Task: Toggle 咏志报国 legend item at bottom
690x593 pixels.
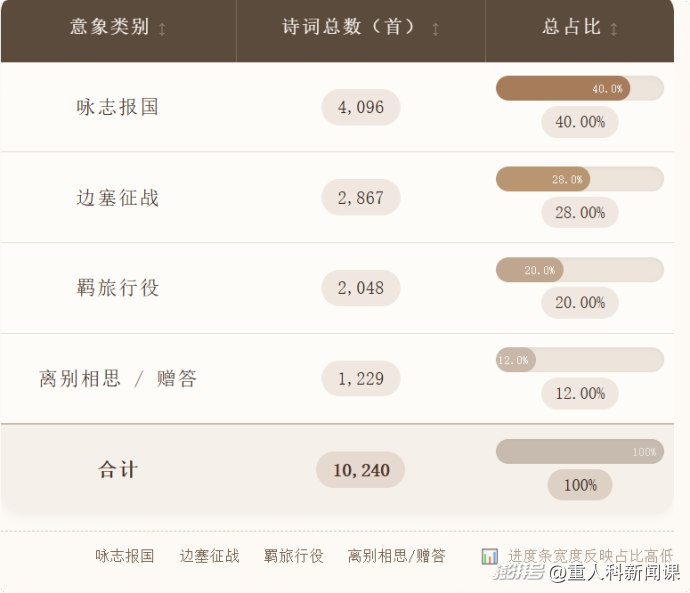Action: pos(125,556)
